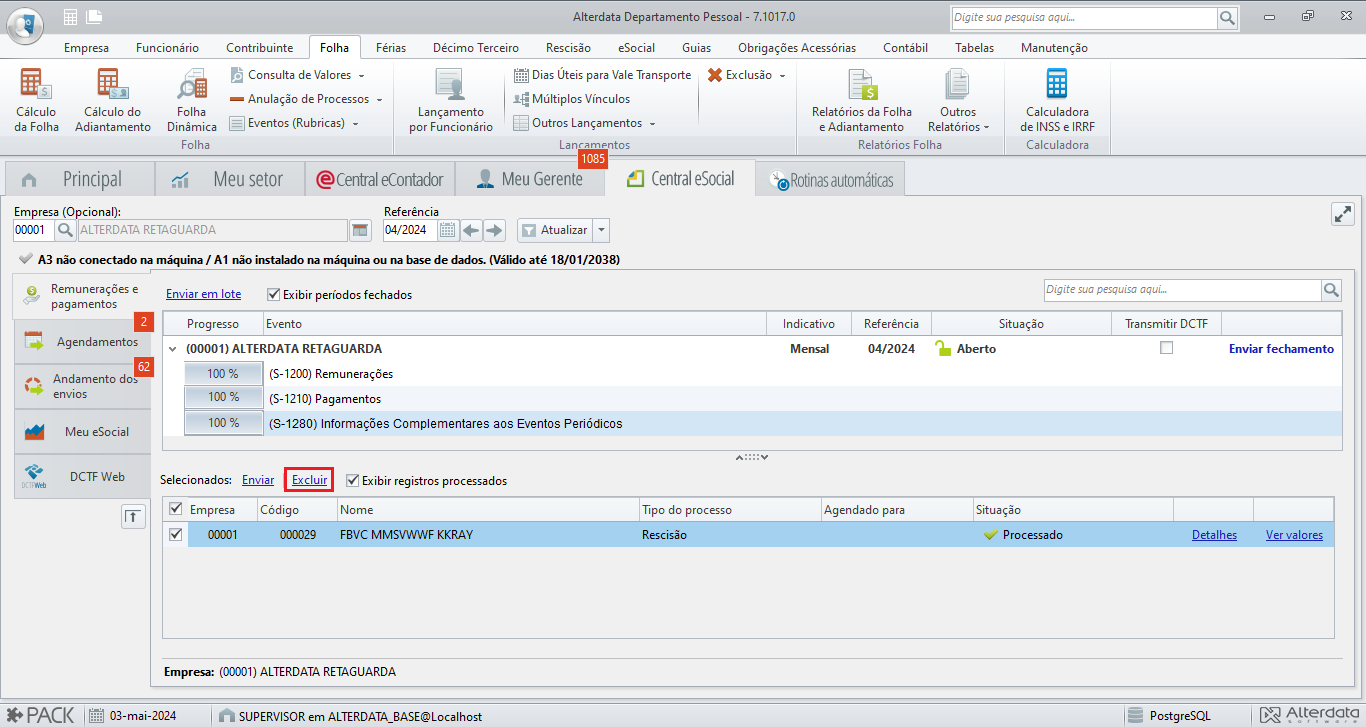Switch to Central eContador tab
The image size is (1366, 727).
coord(379,180)
